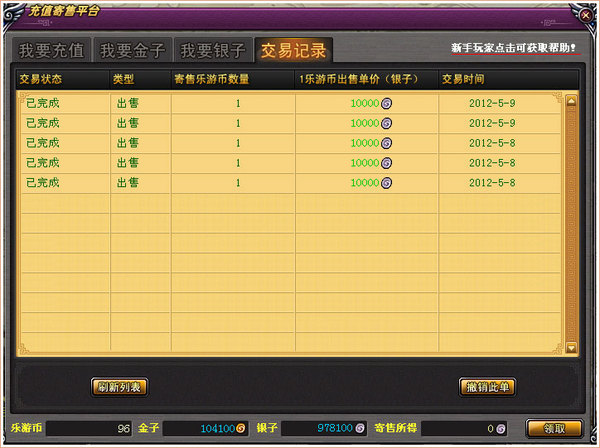Click silver coin icon in fifth transaction row
600x448 pixels.
click(x=386, y=183)
